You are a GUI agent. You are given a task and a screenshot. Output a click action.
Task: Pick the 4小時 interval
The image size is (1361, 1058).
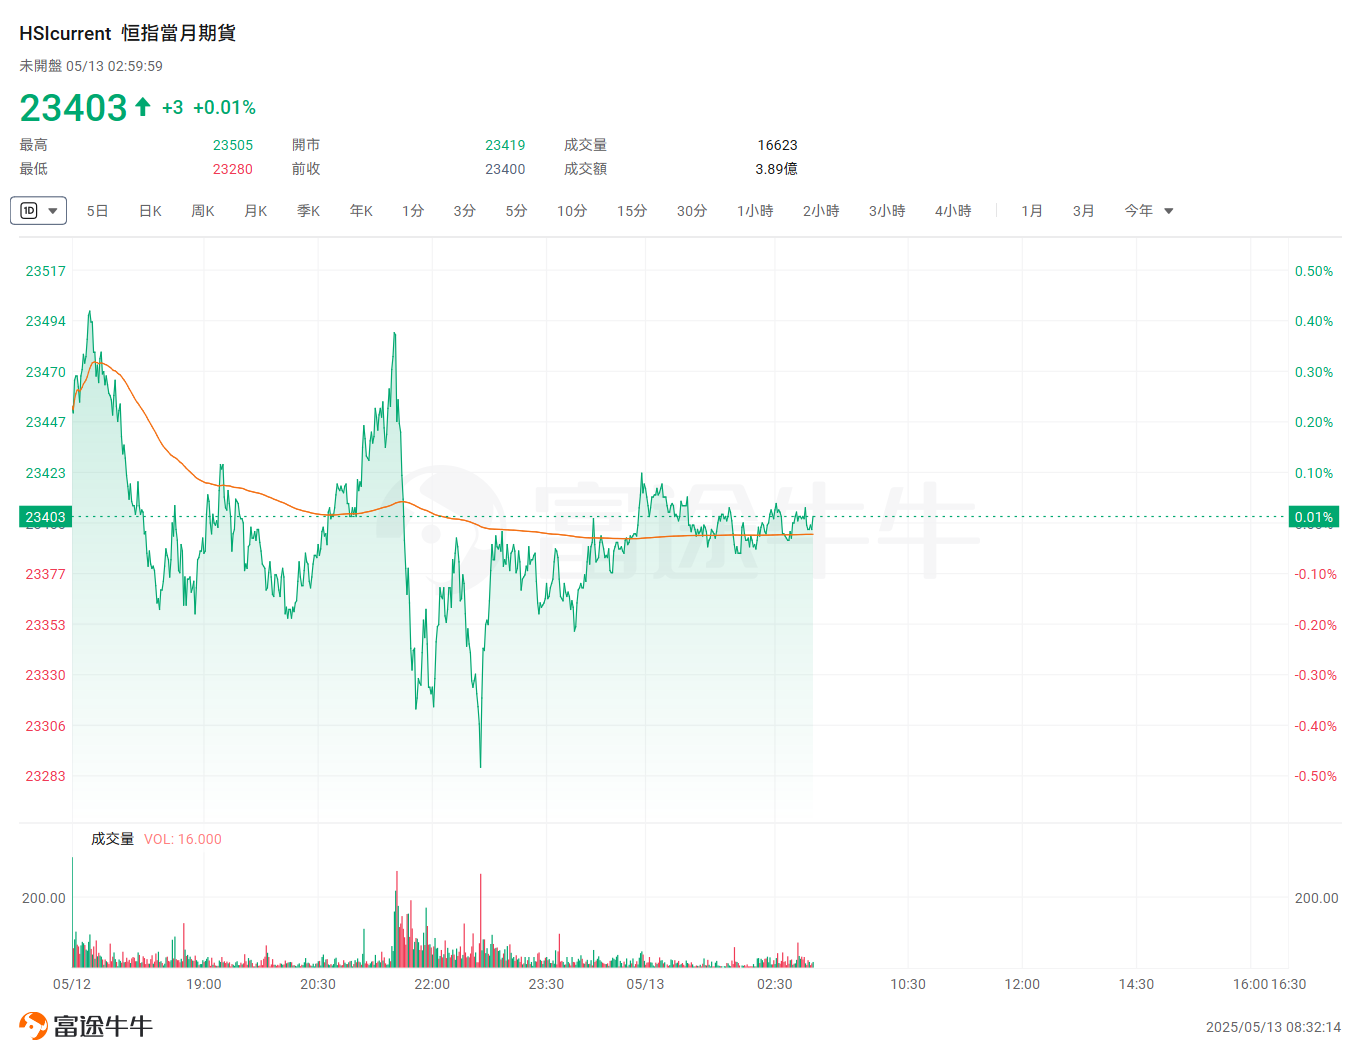953,211
